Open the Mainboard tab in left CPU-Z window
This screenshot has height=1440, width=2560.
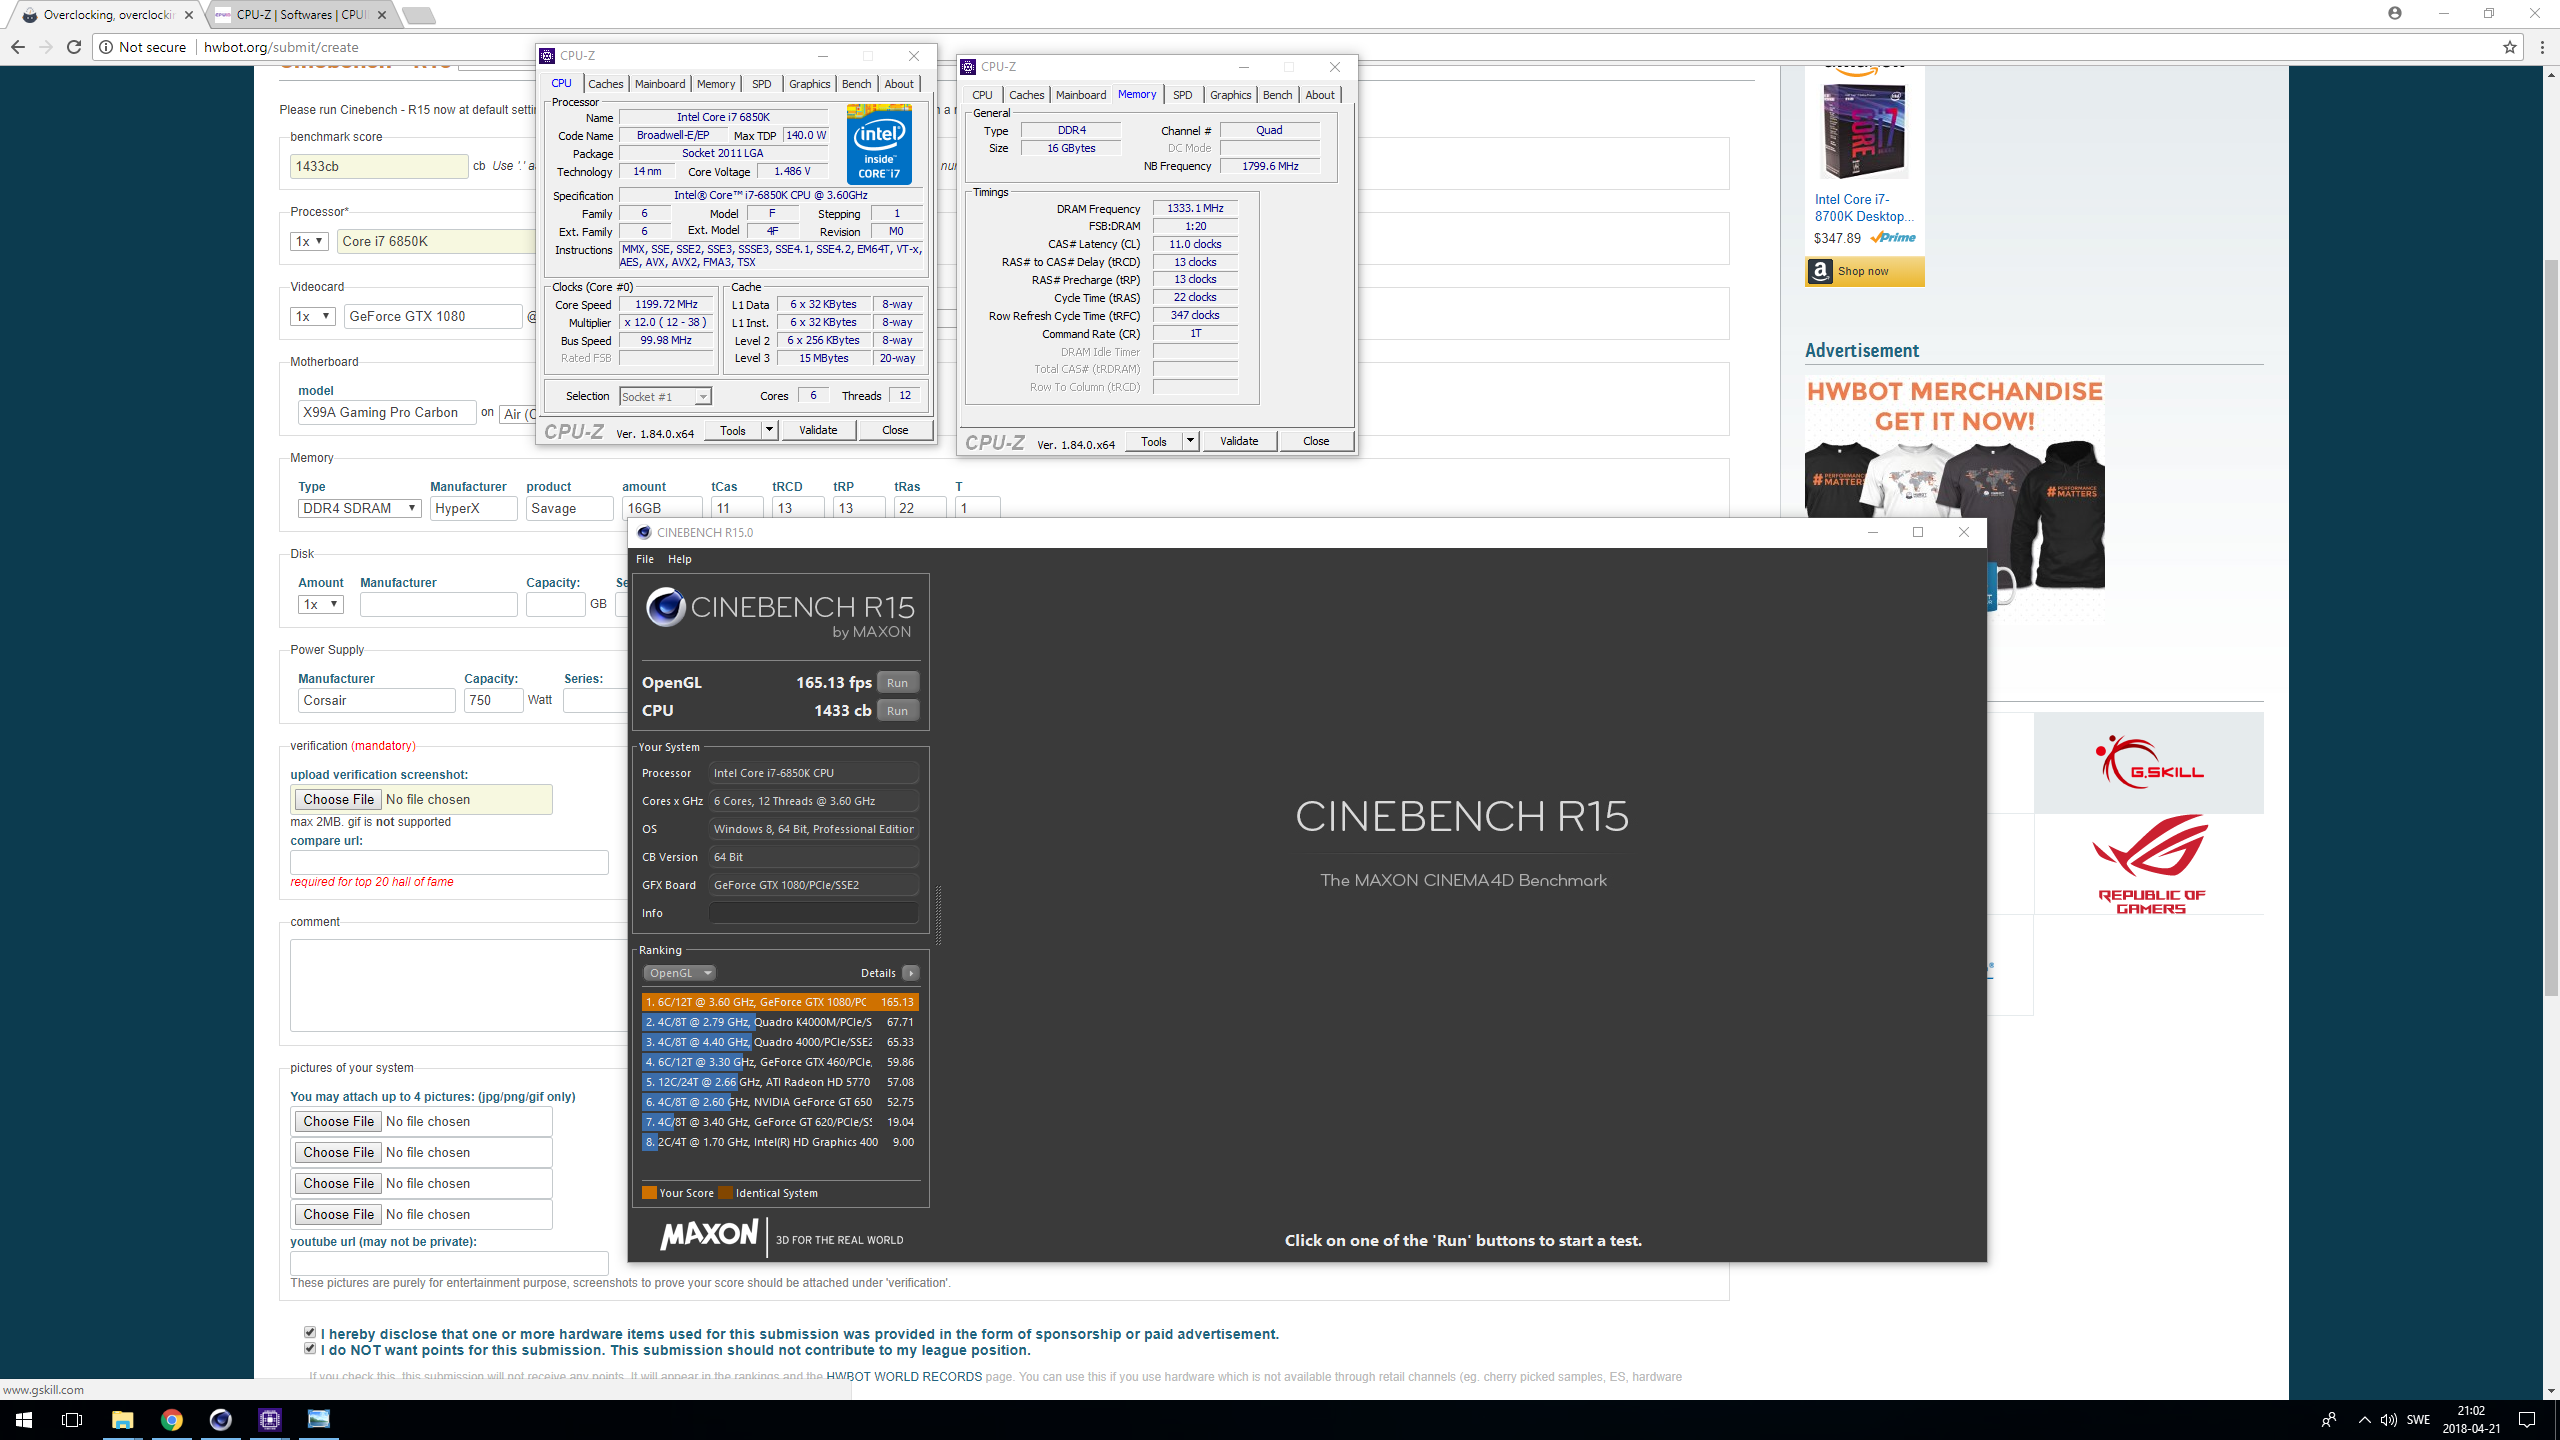[660, 84]
